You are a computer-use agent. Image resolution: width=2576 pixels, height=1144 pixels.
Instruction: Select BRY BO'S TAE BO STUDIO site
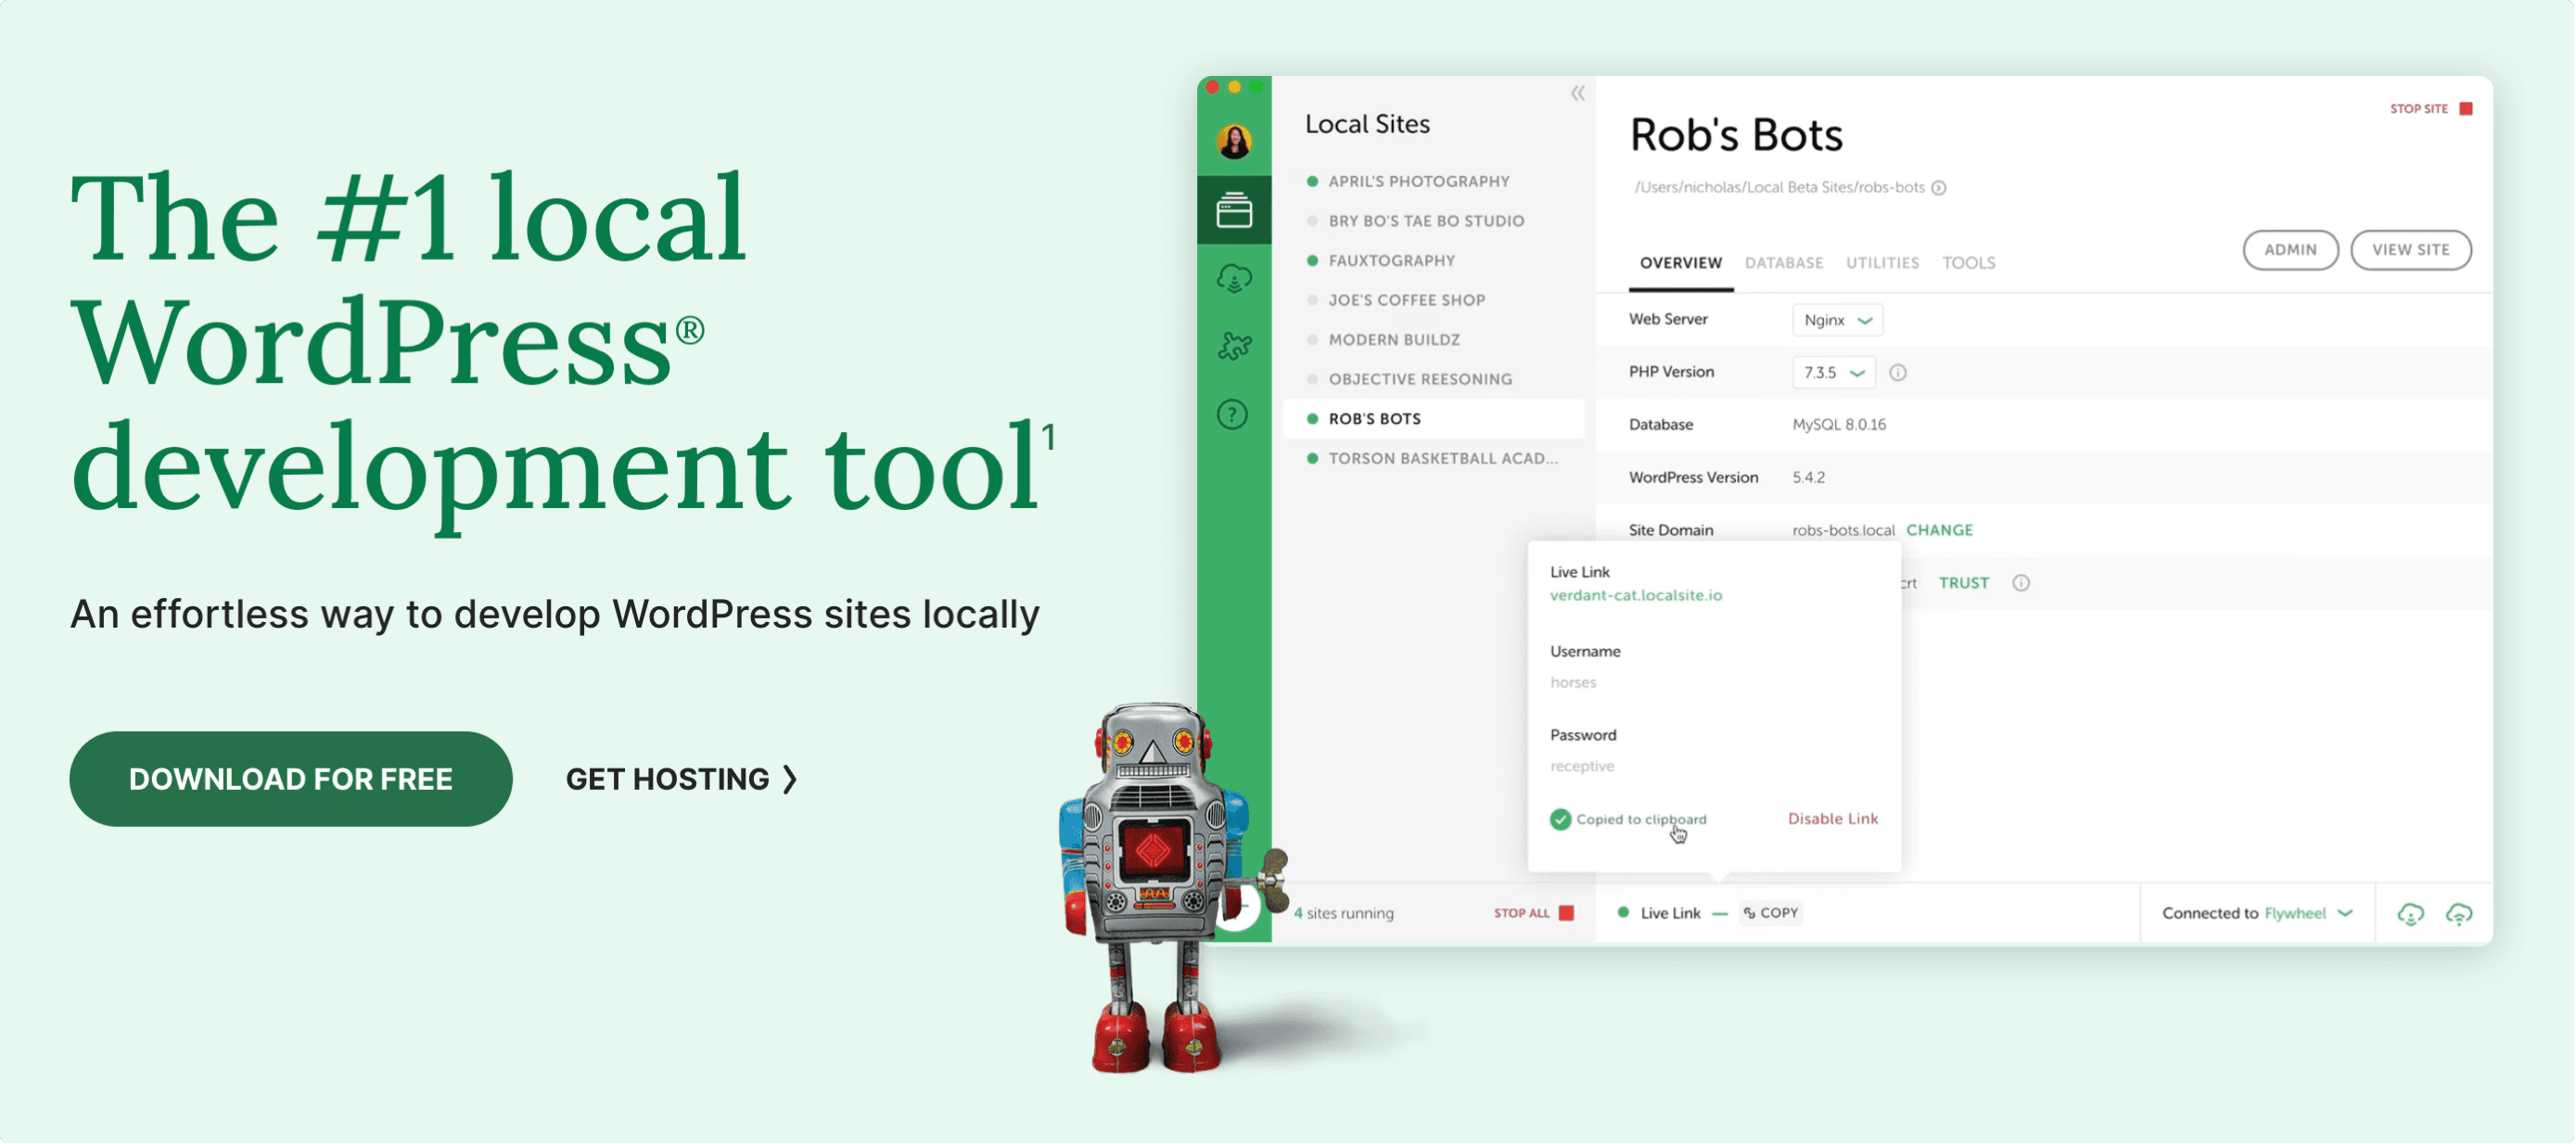(x=1433, y=221)
